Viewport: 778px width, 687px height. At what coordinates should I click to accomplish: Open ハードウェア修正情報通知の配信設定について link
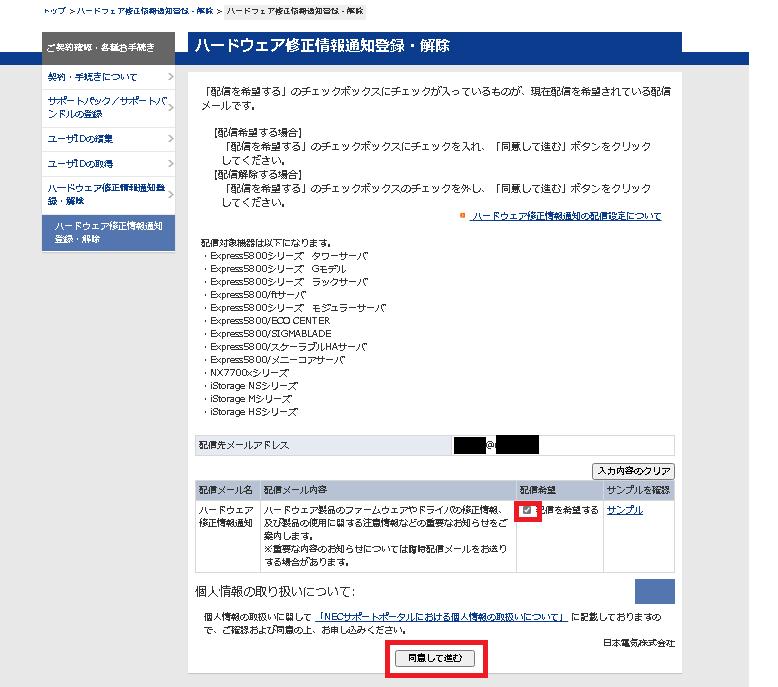click(566, 216)
